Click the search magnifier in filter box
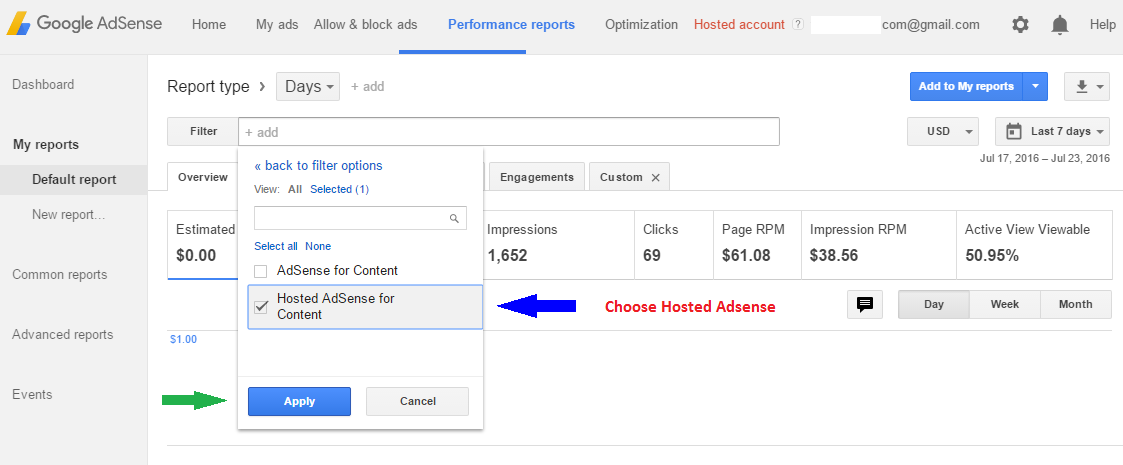The width and height of the screenshot is (1123, 465). (x=454, y=219)
